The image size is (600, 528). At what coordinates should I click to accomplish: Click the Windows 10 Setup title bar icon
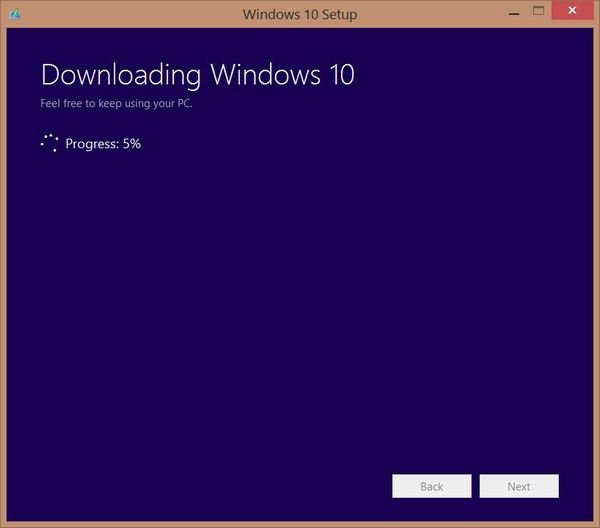15,15
